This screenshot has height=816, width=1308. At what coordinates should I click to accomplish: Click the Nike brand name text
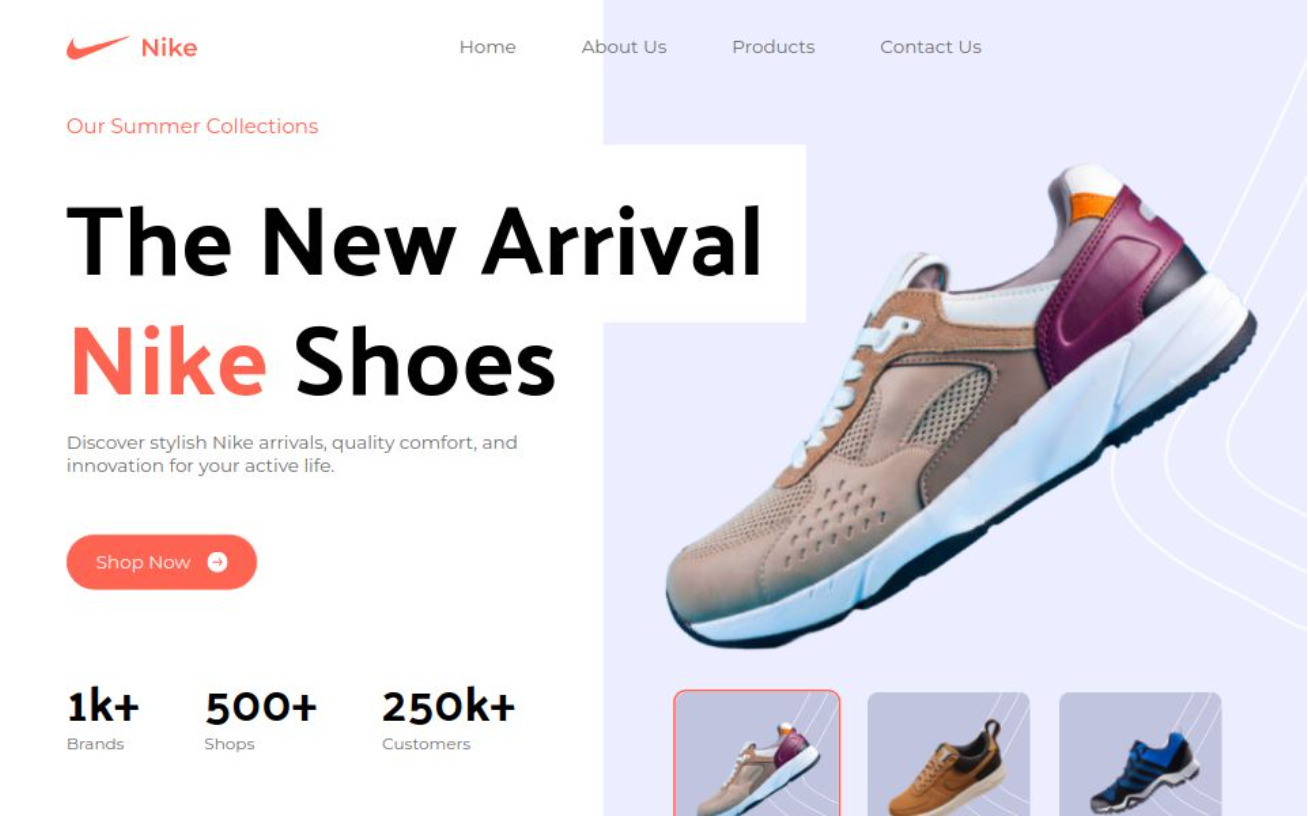(x=169, y=48)
